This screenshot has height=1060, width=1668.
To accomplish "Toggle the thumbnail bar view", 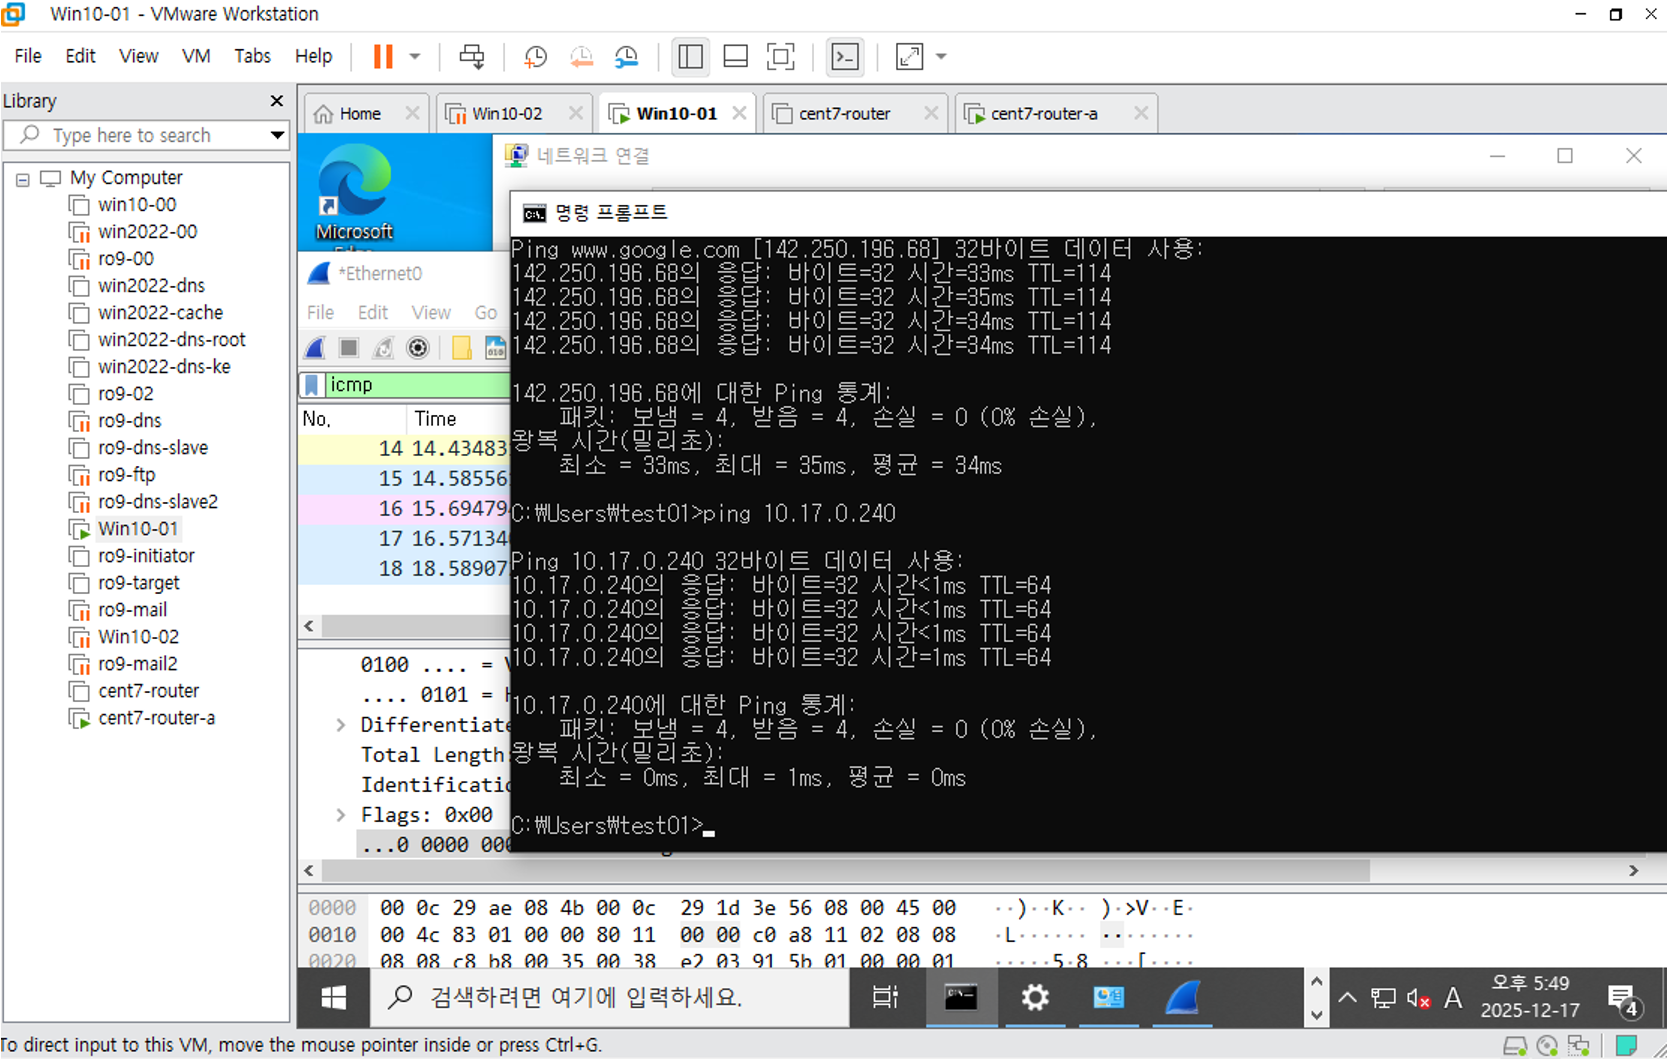I will click(x=735, y=57).
